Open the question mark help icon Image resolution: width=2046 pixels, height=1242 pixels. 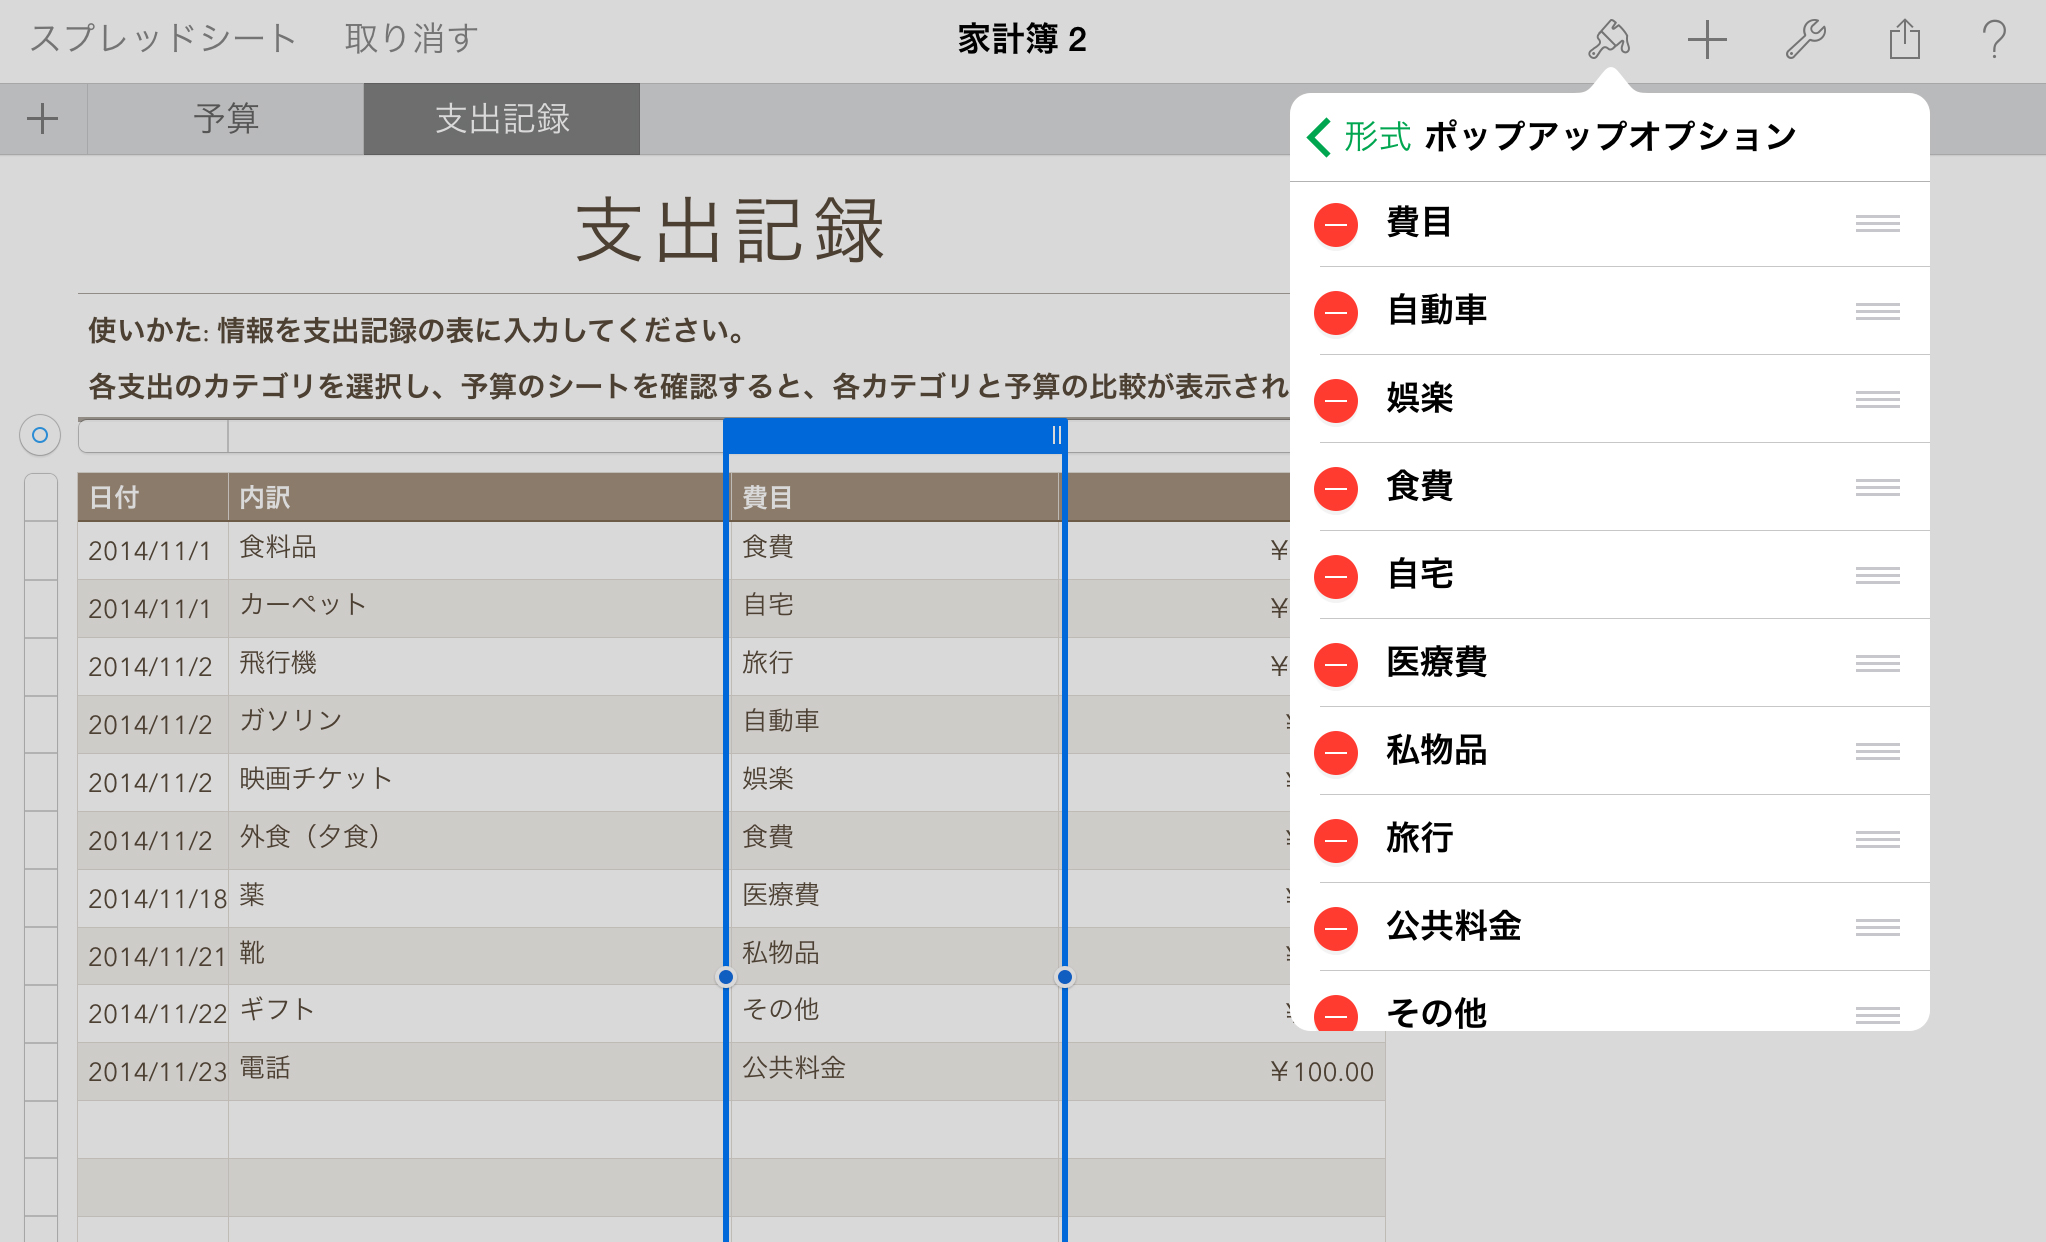1994,40
